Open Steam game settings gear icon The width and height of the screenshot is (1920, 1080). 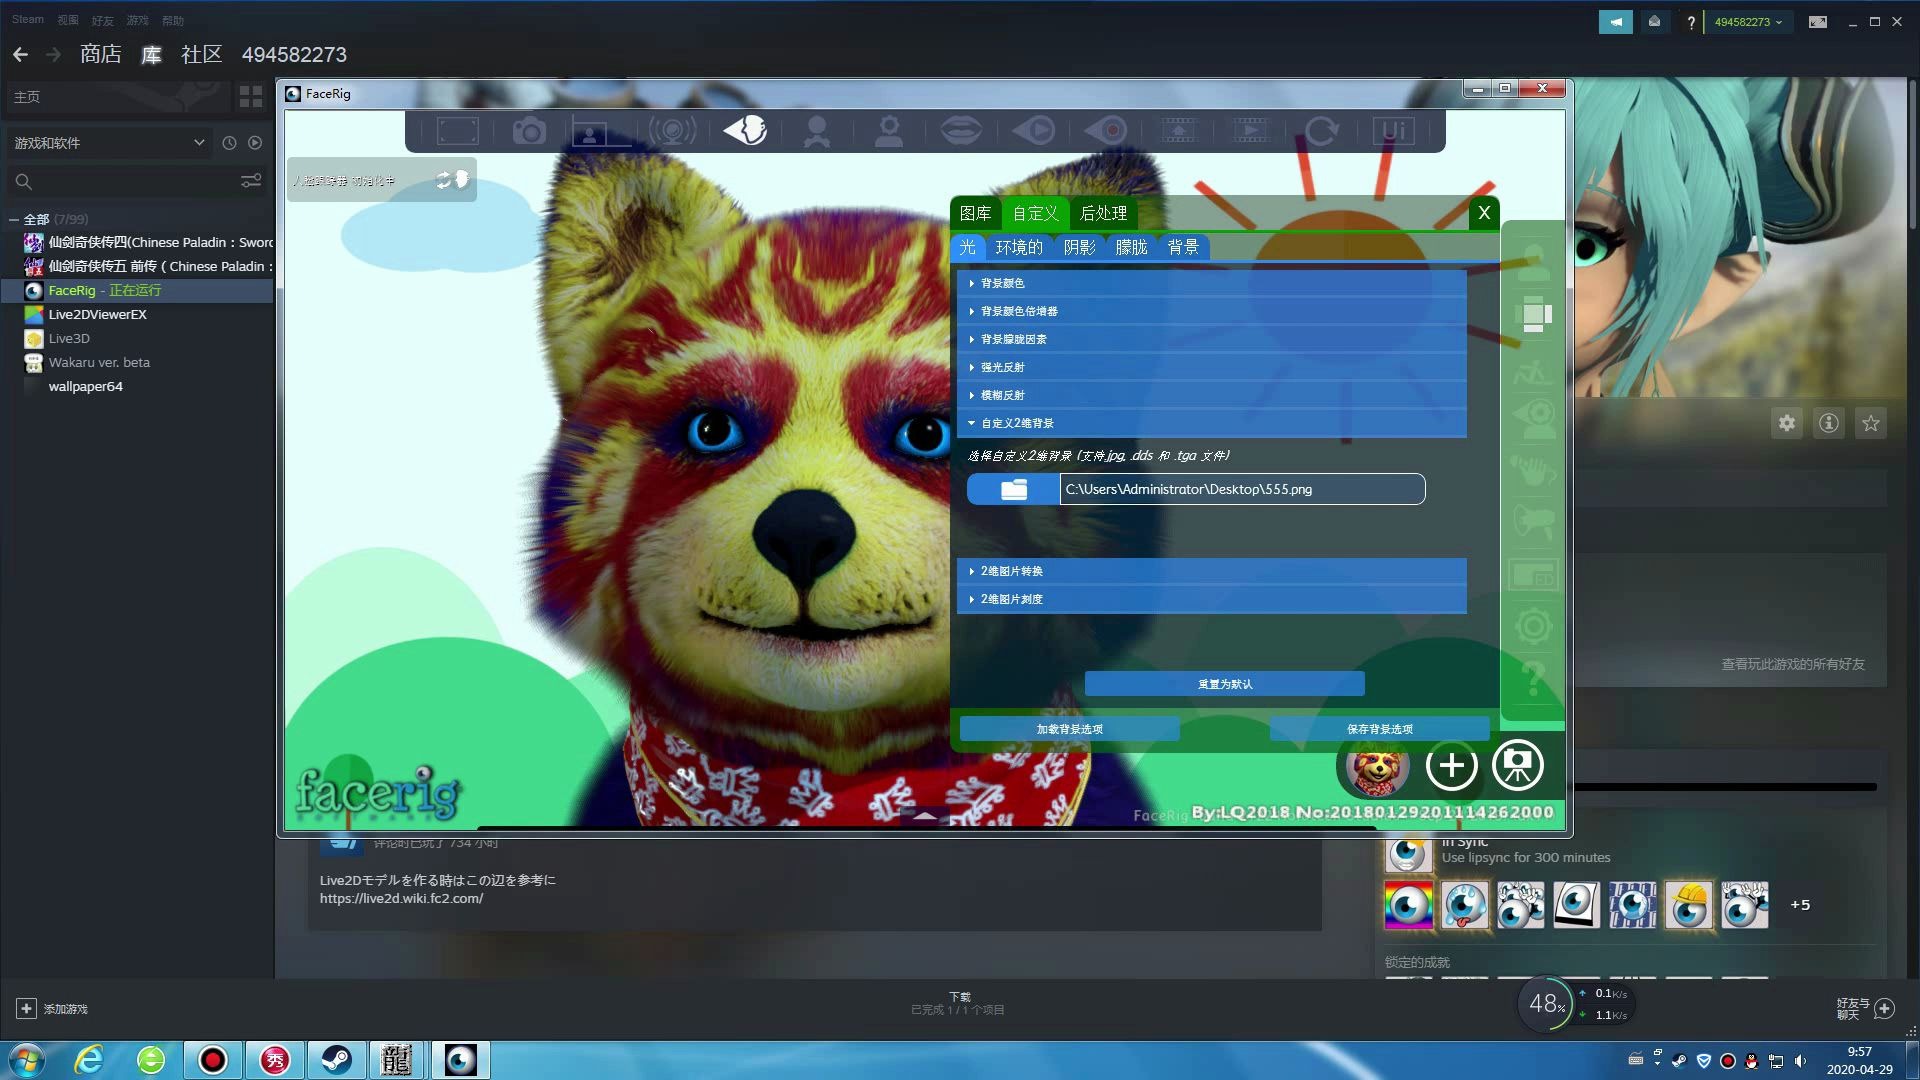(1787, 423)
